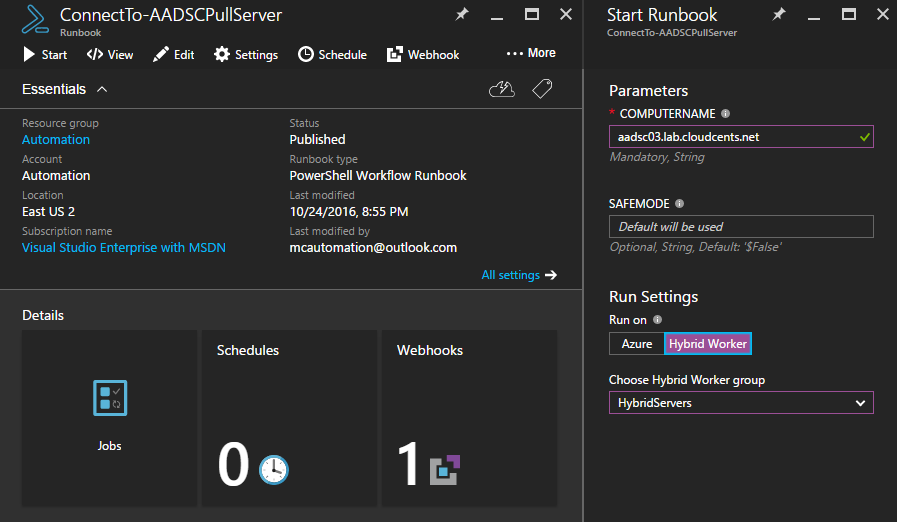The width and height of the screenshot is (897, 522).
Task: Show info tooltip for Run on
Action: coord(657,319)
